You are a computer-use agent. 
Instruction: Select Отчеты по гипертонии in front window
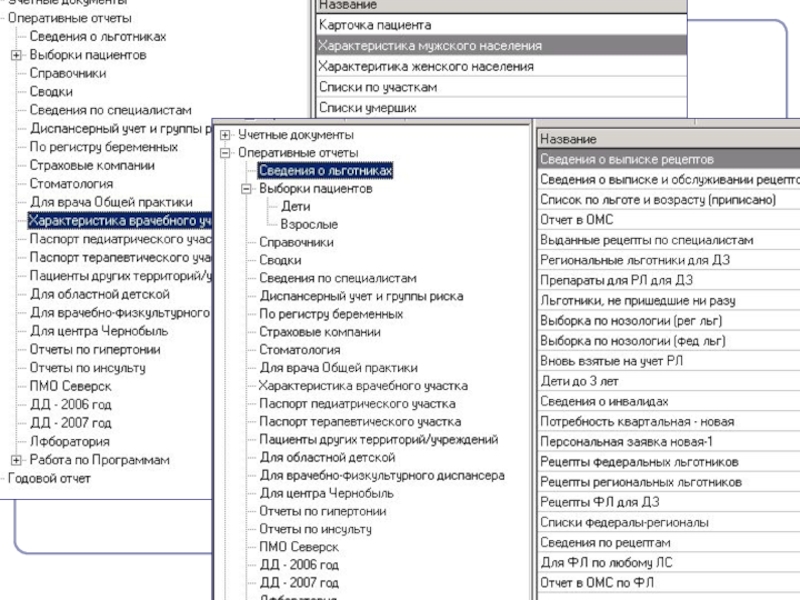[323, 511]
